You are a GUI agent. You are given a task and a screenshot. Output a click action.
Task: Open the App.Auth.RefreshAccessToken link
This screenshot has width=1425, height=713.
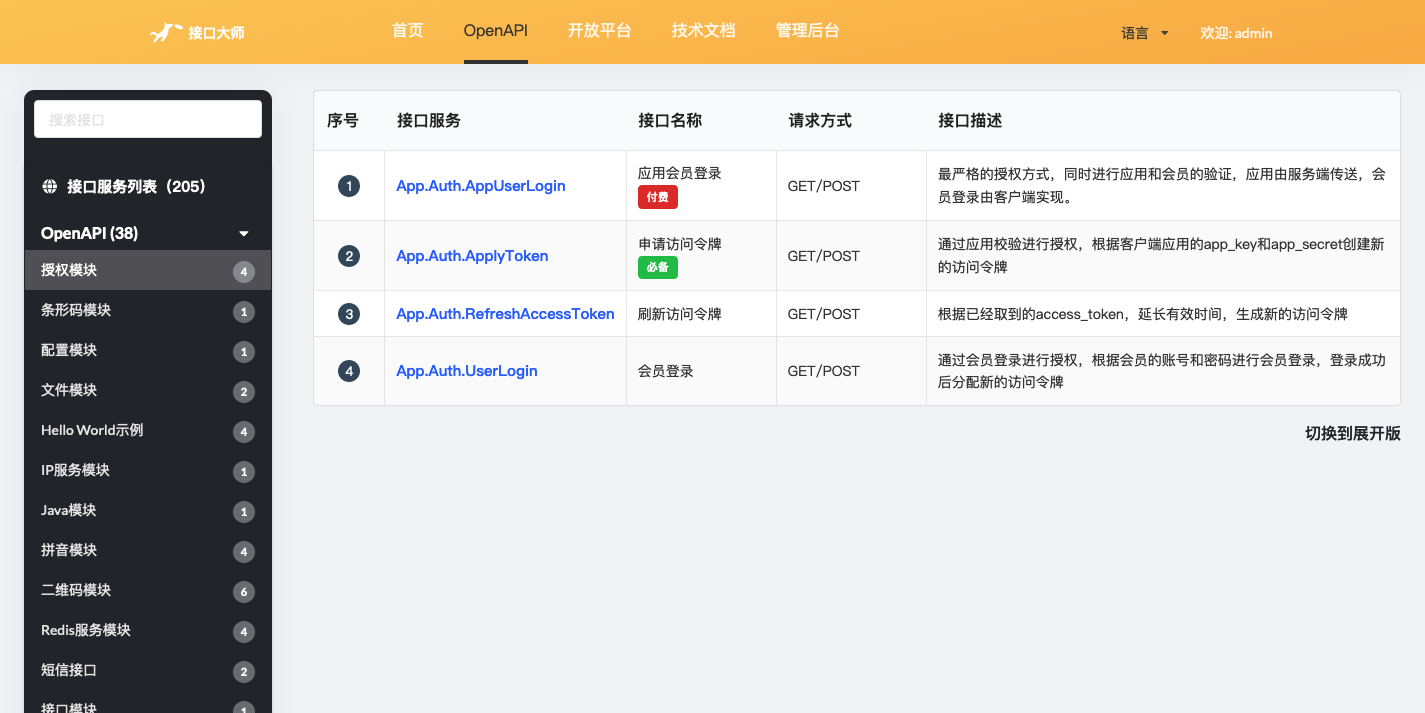505,314
